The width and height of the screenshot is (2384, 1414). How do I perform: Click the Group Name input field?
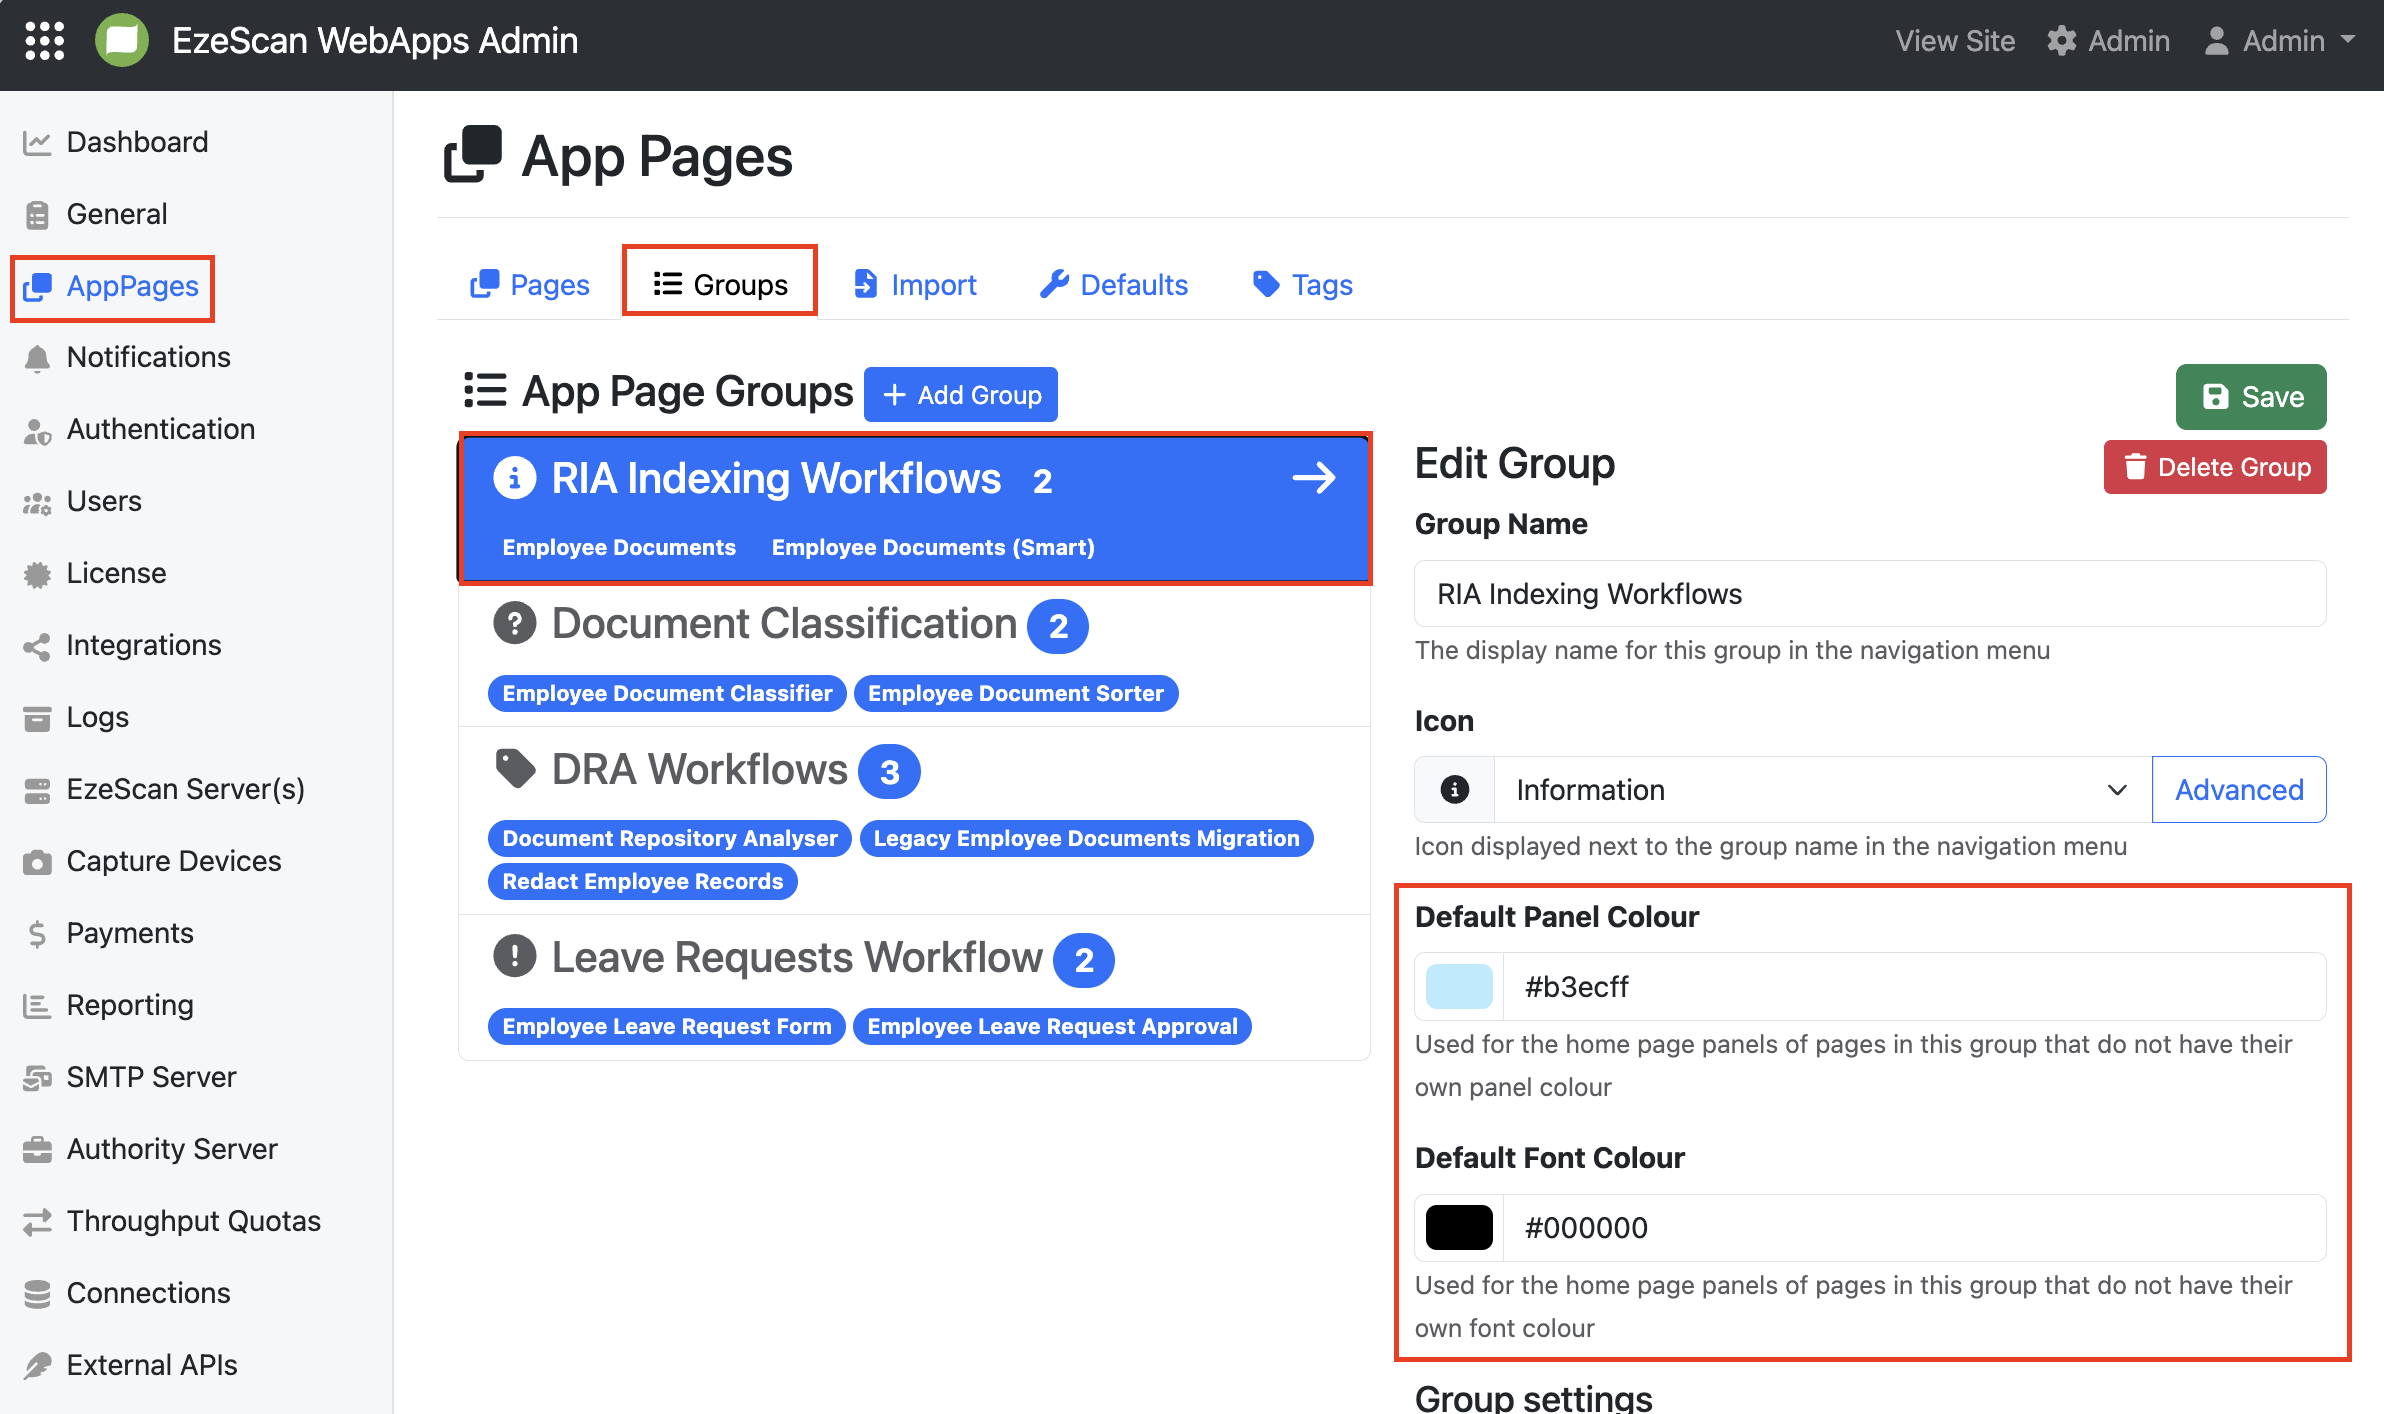pos(1870,594)
